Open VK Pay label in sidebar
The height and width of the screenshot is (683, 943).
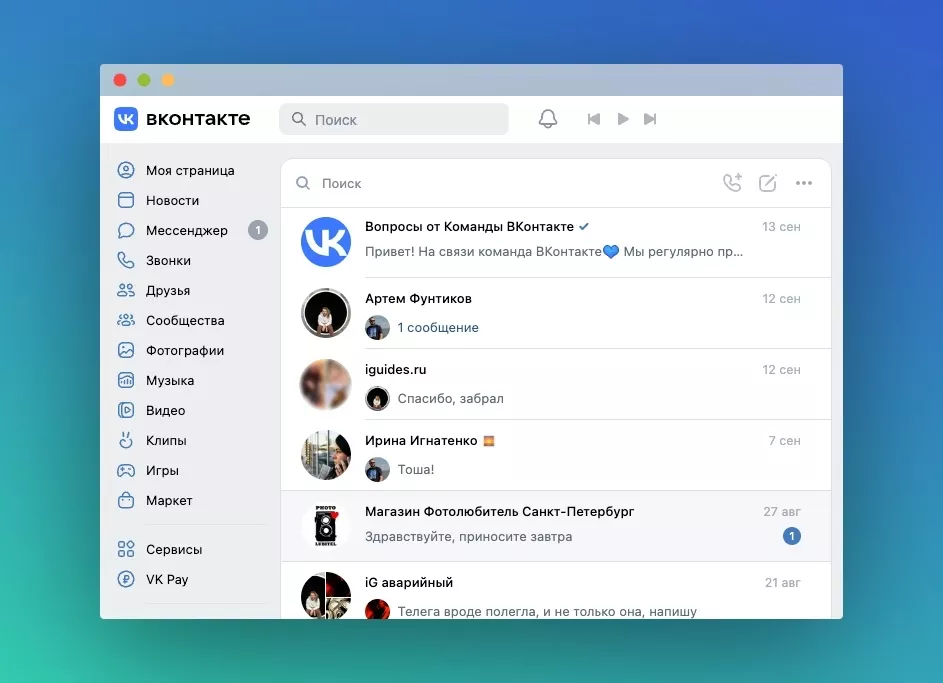coord(167,580)
